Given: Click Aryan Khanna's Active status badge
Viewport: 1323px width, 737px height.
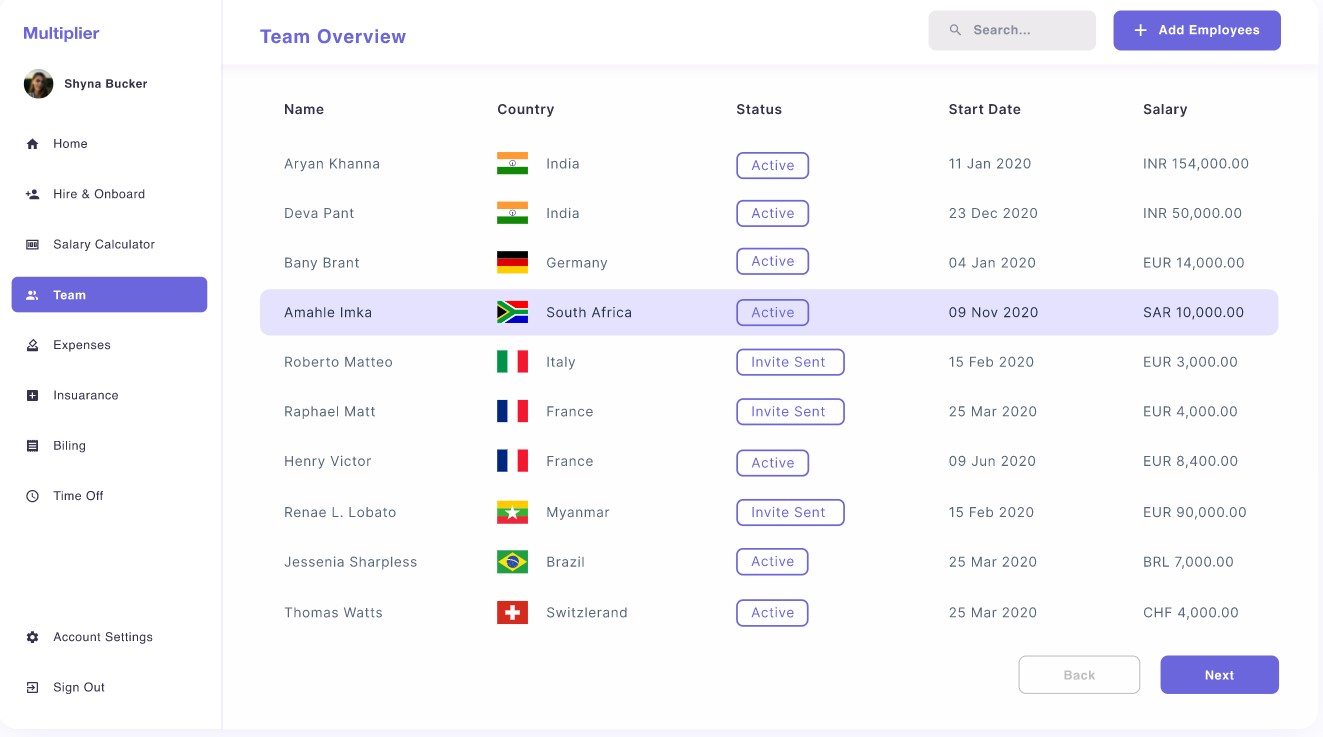Looking at the screenshot, I should tap(772, 165).
